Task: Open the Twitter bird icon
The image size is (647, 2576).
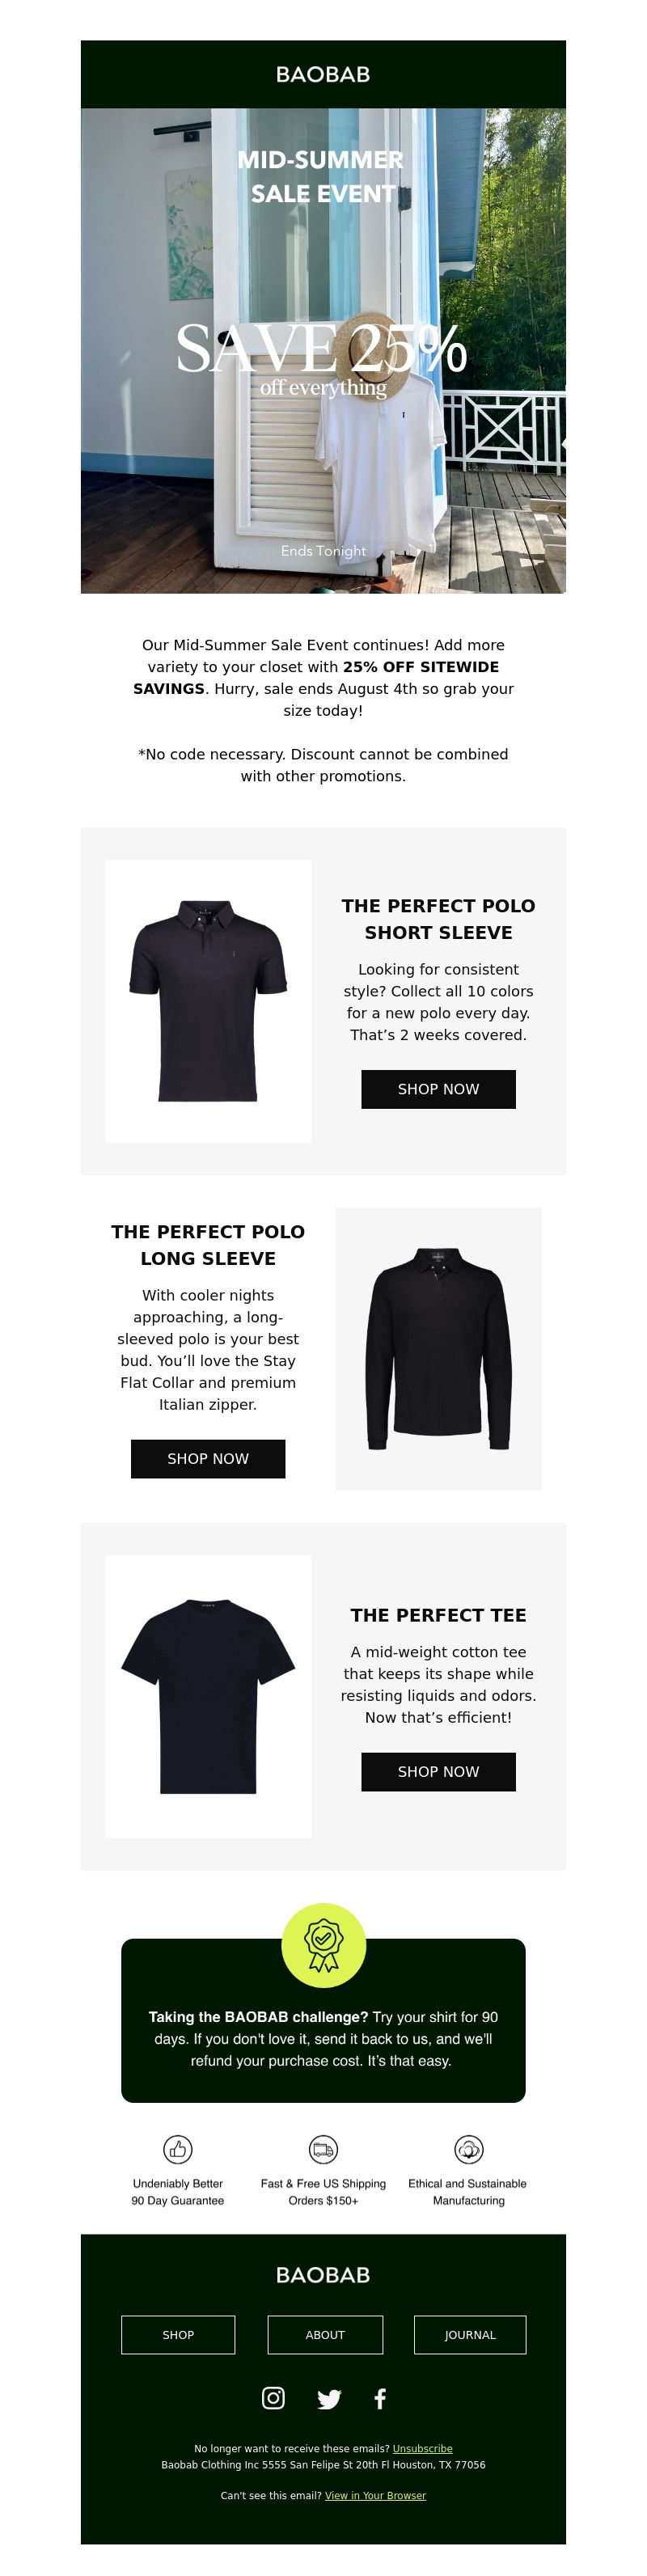Action: 329,2398
